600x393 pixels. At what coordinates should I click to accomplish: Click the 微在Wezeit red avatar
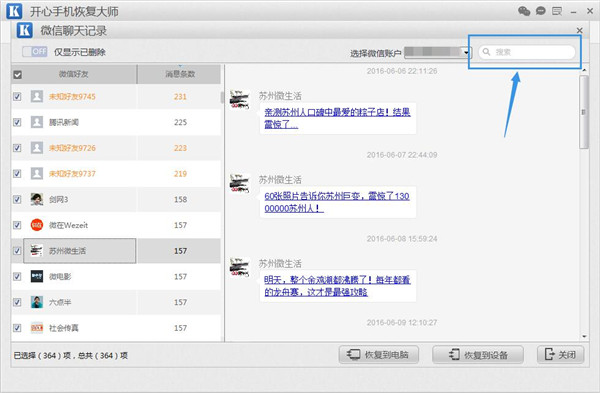pos(37,225)
